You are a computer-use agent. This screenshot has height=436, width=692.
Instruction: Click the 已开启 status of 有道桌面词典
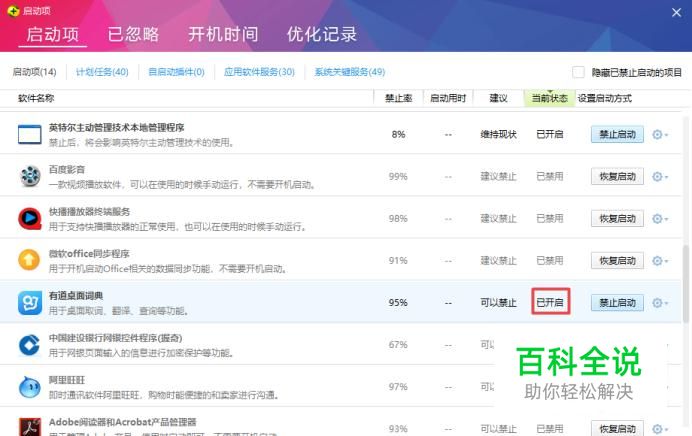[550, 302]
